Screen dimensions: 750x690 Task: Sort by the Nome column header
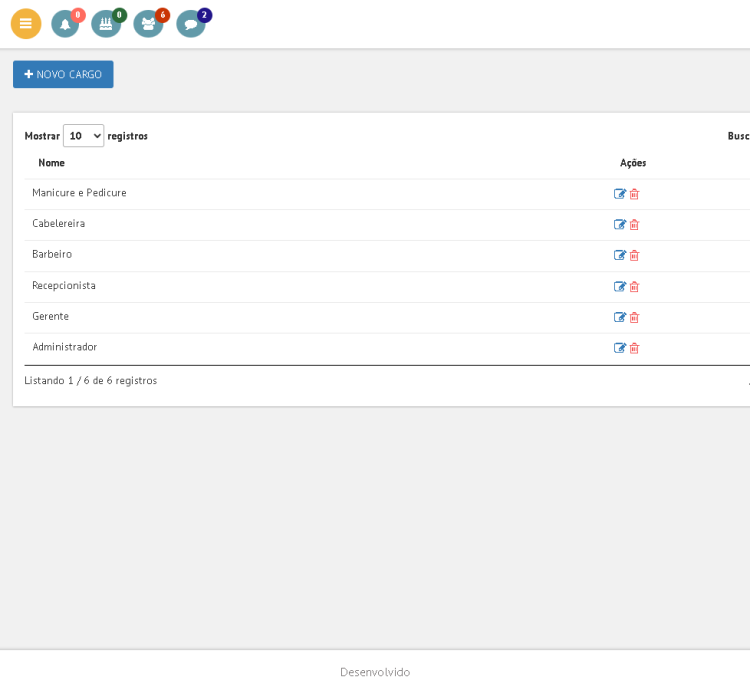click(52, 163)
